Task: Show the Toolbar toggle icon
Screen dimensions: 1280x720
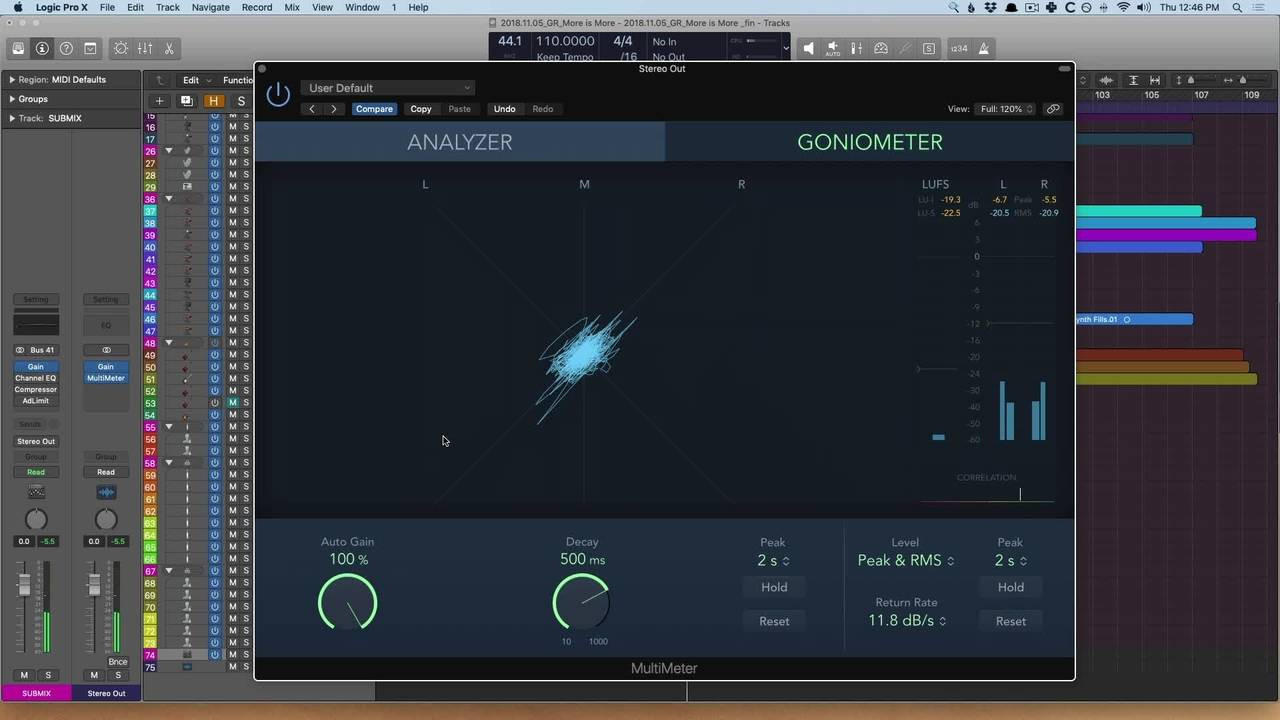Action: [x=90, y=48]
